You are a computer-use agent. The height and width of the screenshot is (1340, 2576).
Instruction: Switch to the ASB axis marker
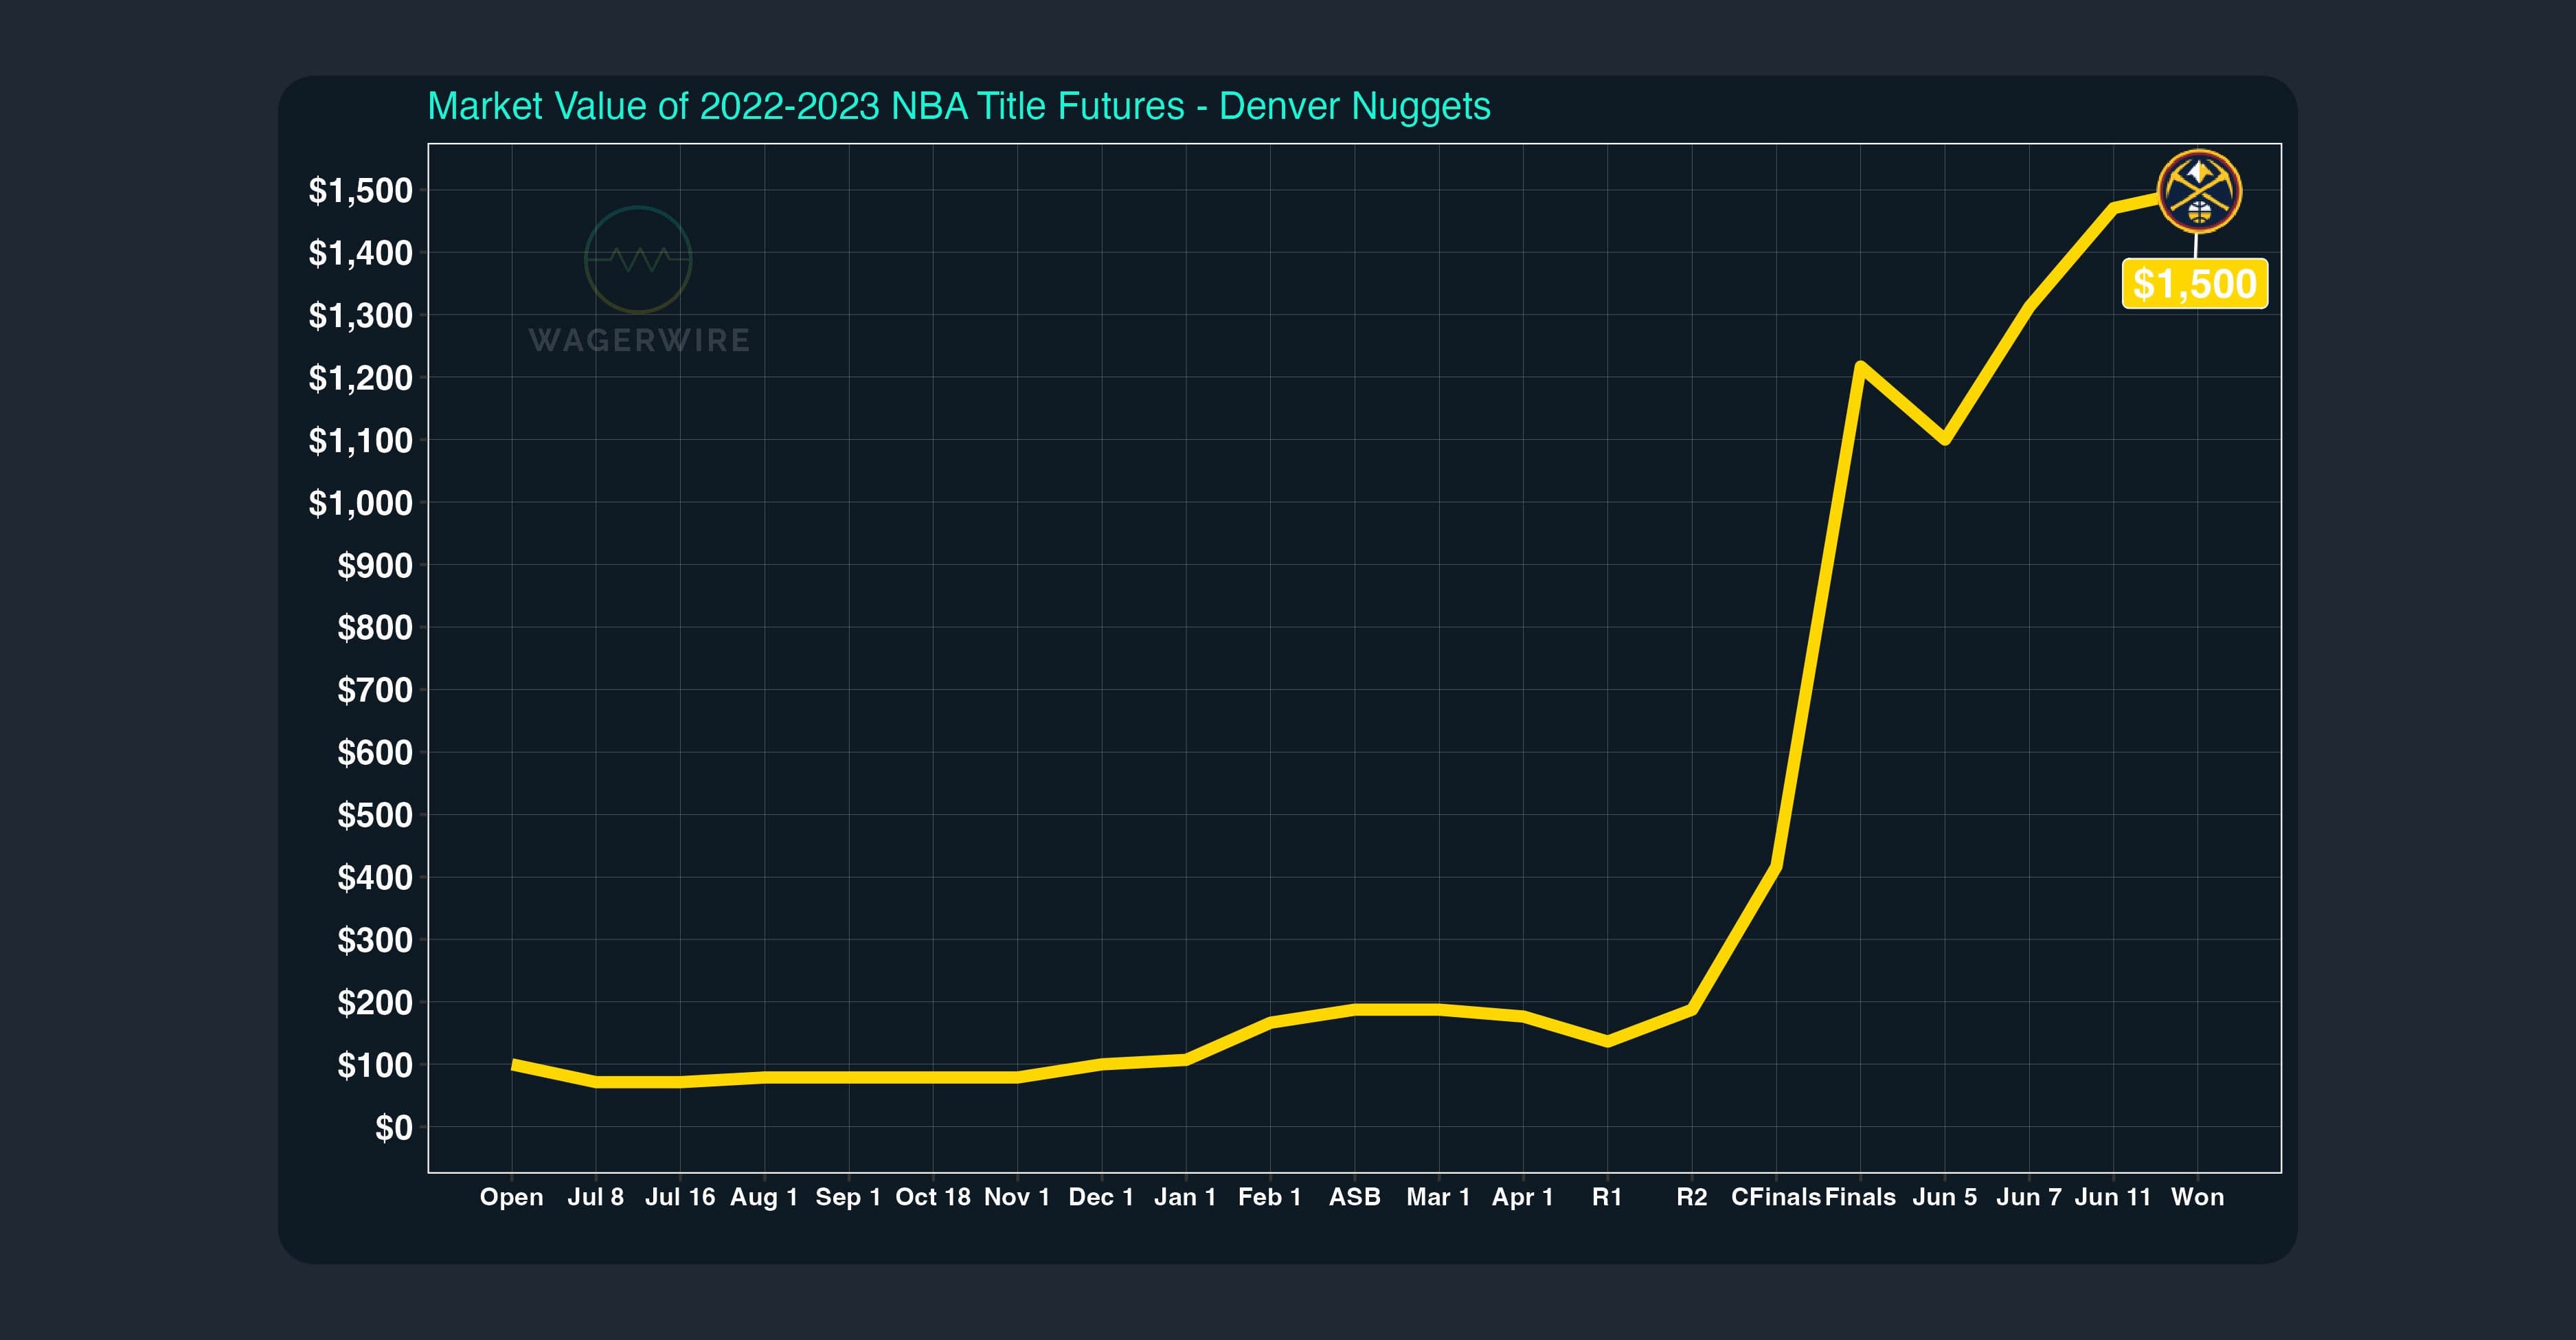[1354, 1197]
